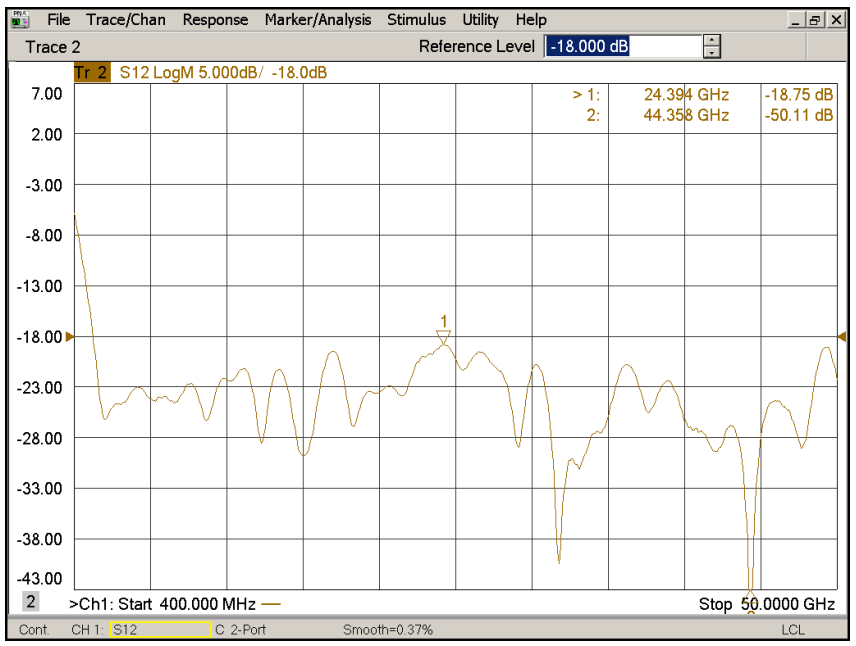The height and width of the screenshot is (646, 856).
Task: Select the marker 2 readout 44.358 GHz
Action: pos(686,115)
